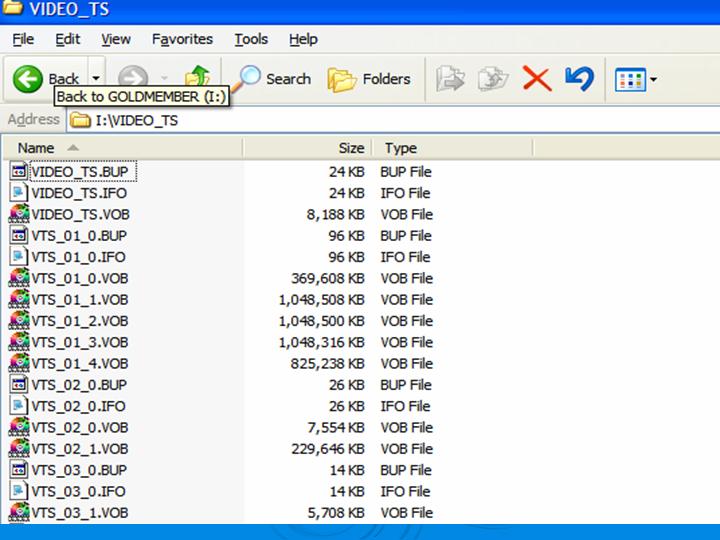Click the folder icon in the address bar

80,120
